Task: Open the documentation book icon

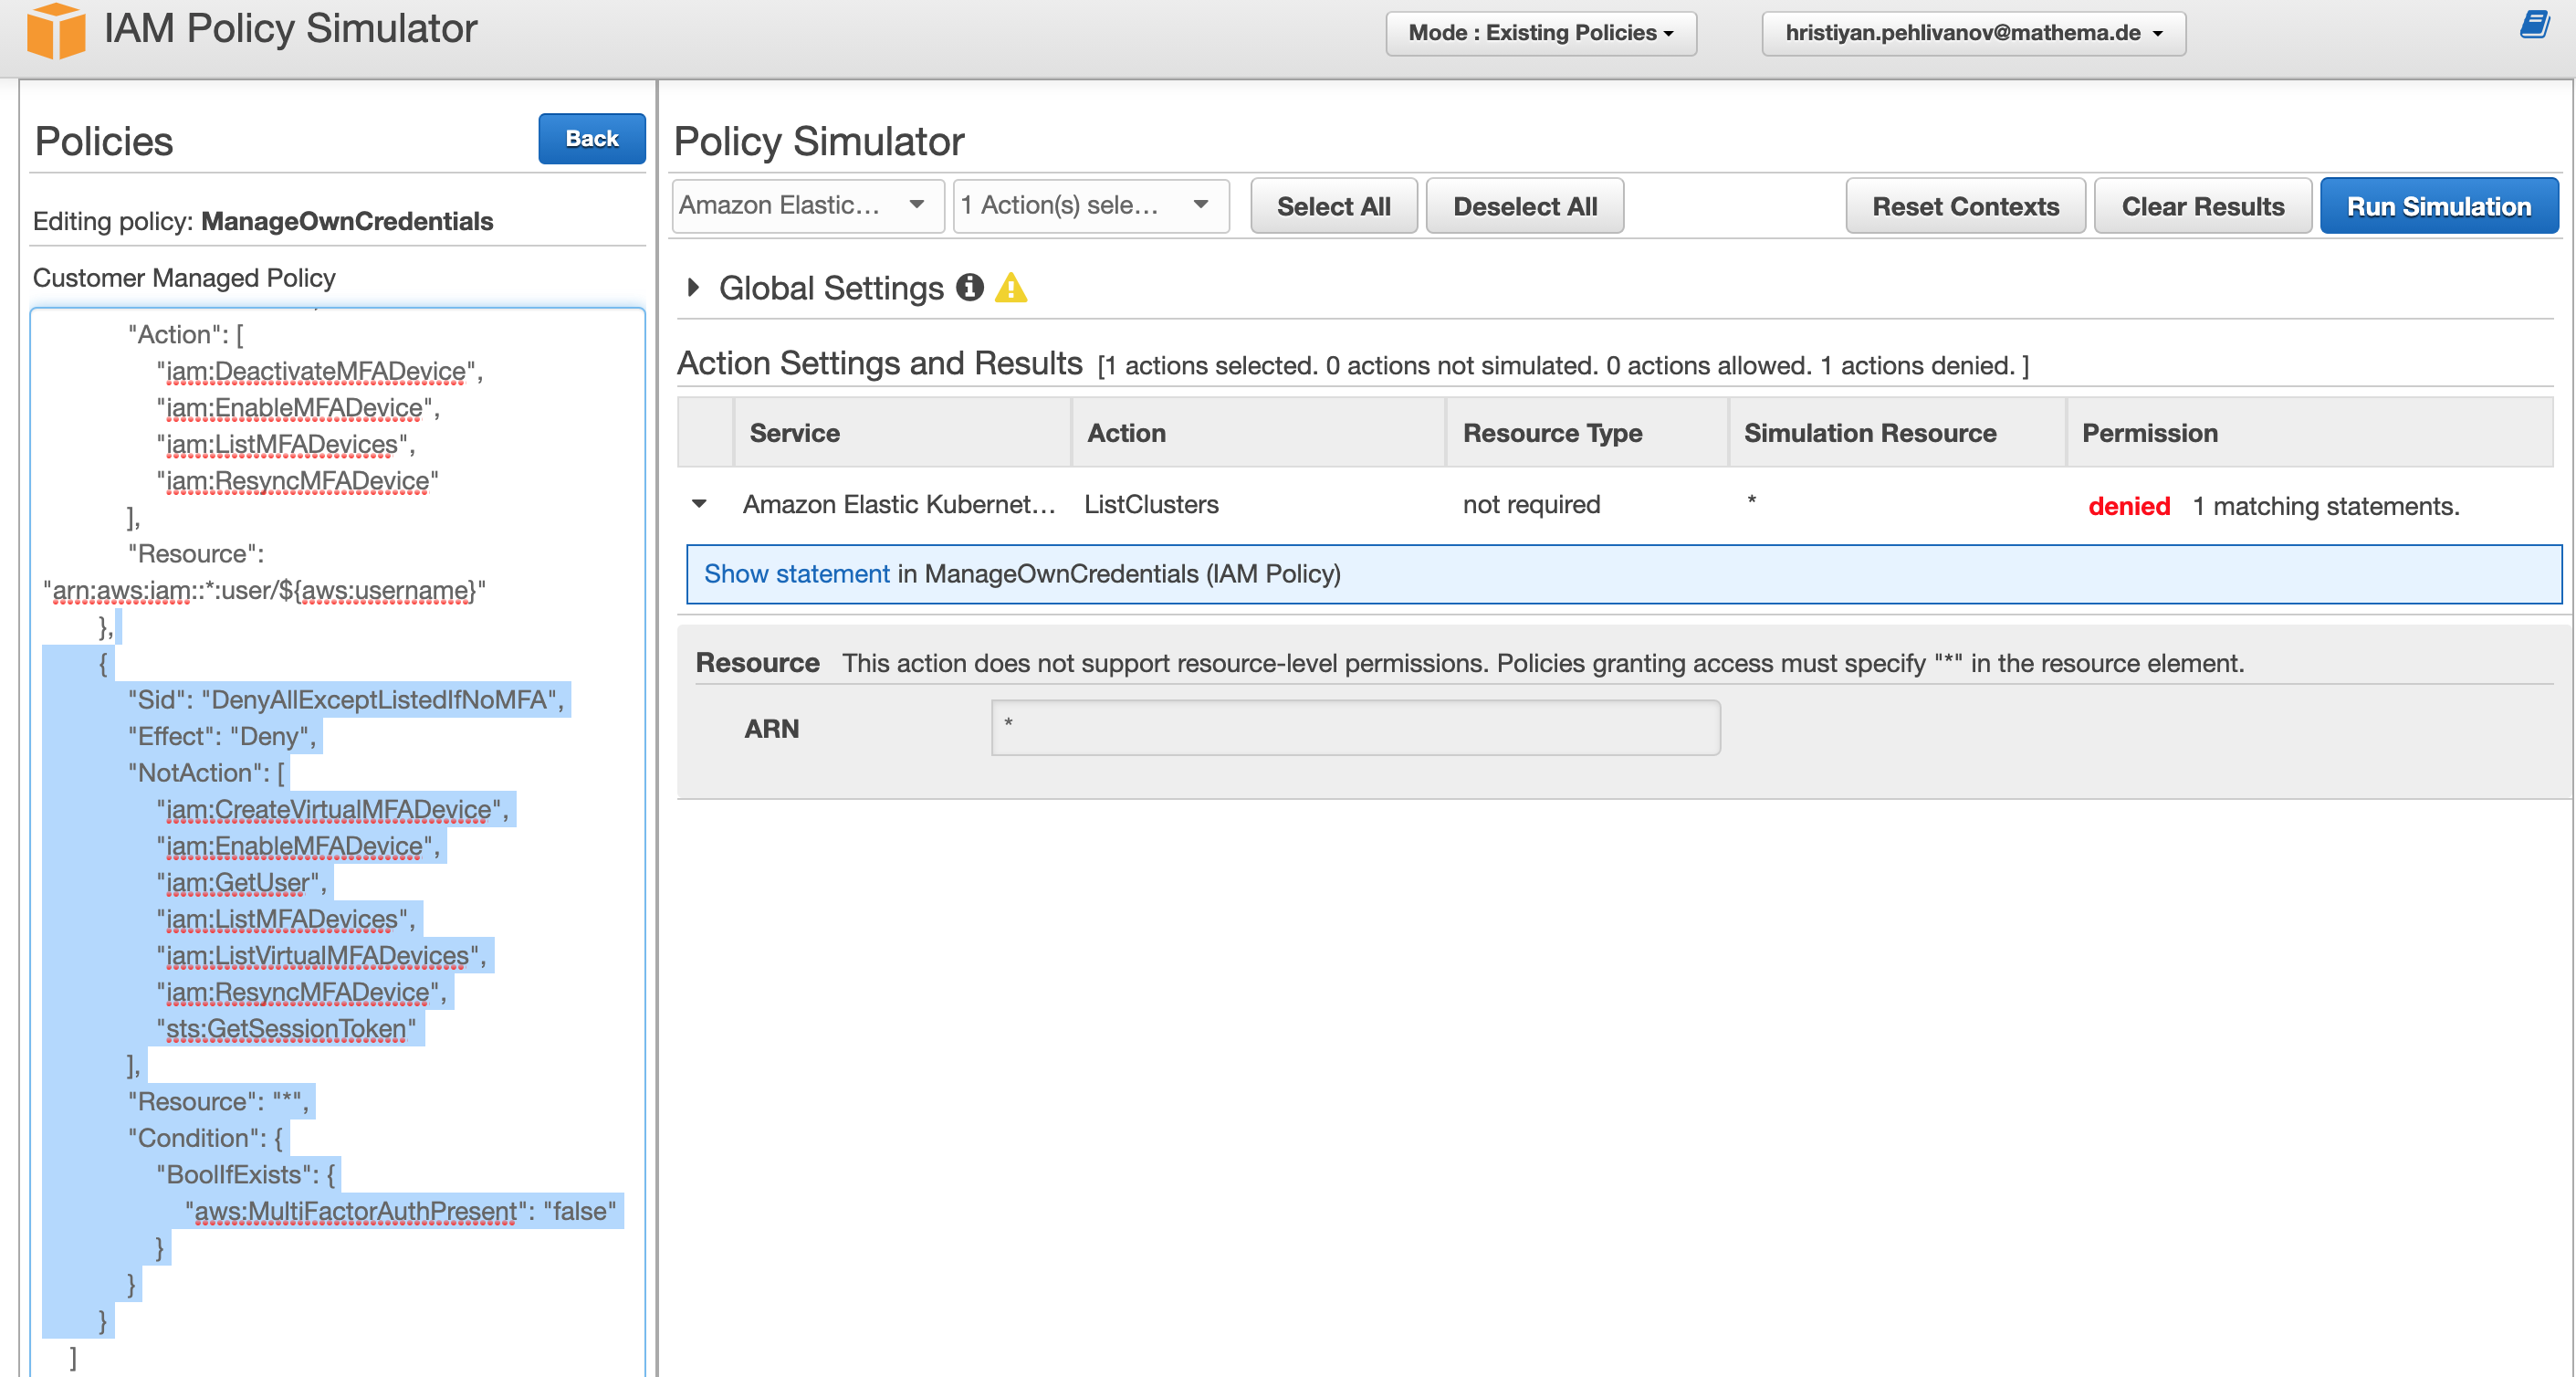Action: pyautogui.click(x=2533, y=24)
